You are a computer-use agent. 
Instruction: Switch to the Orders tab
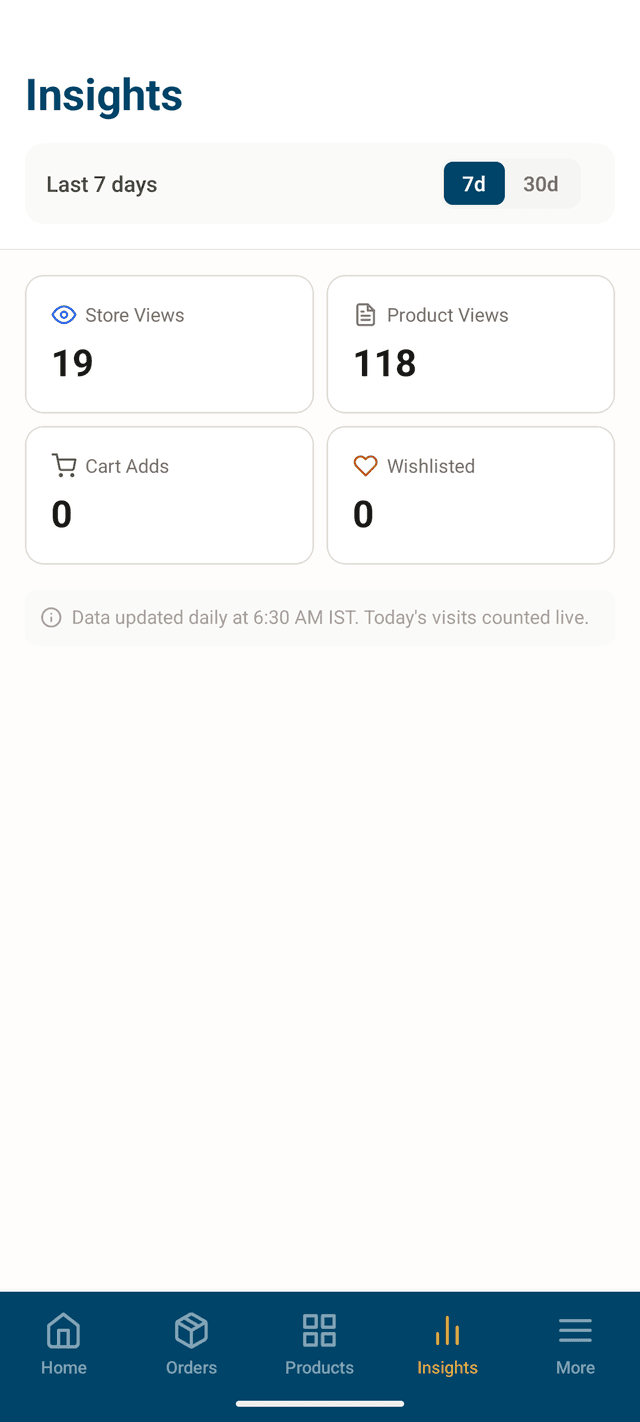click(x=191, y=1345)
